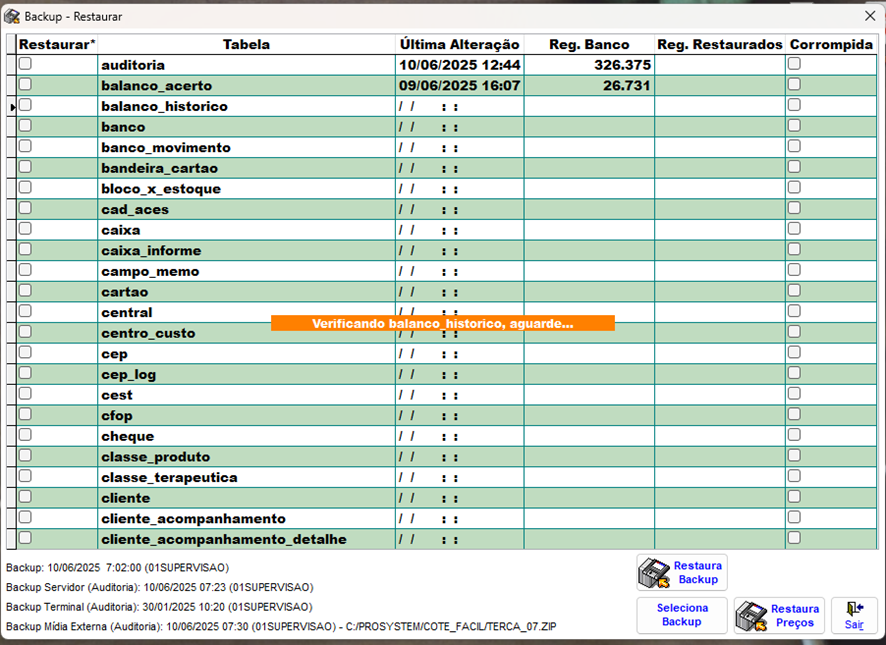
Task: Select the campo_memo table name
Action: click(x=150, y=271)
